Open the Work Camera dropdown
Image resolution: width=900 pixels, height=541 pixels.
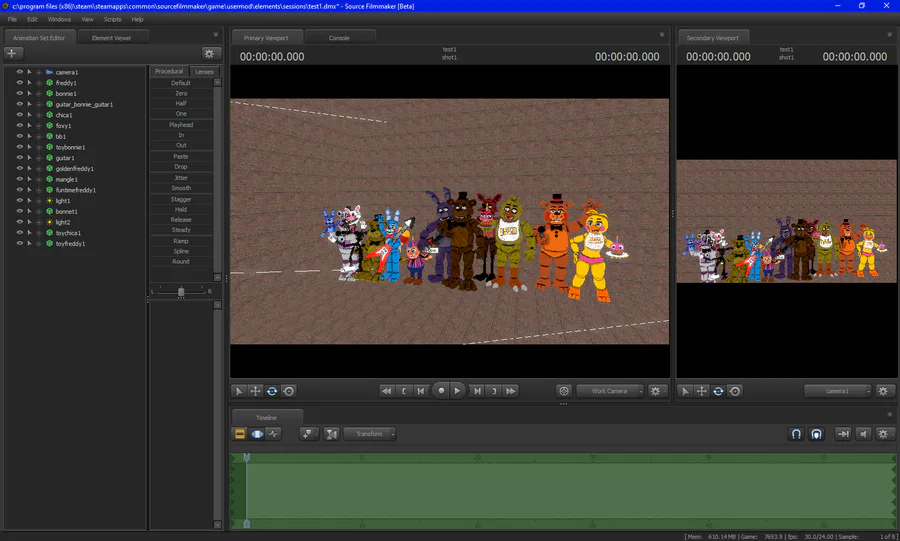click(x=610, y=391)
